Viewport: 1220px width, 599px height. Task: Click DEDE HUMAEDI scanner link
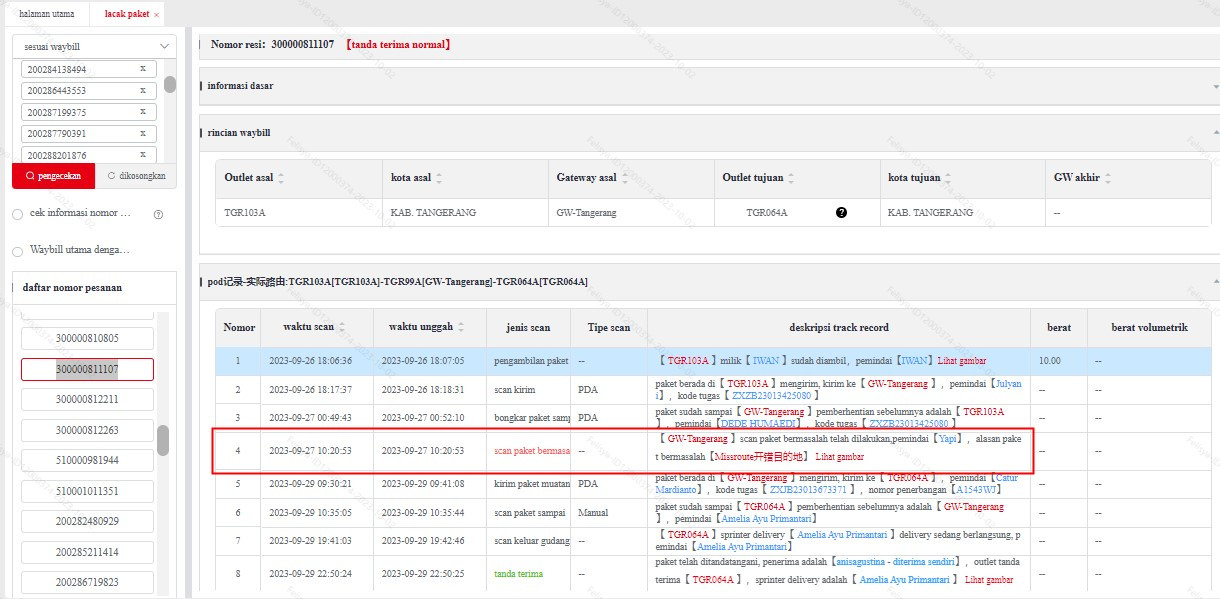(761, 424)
